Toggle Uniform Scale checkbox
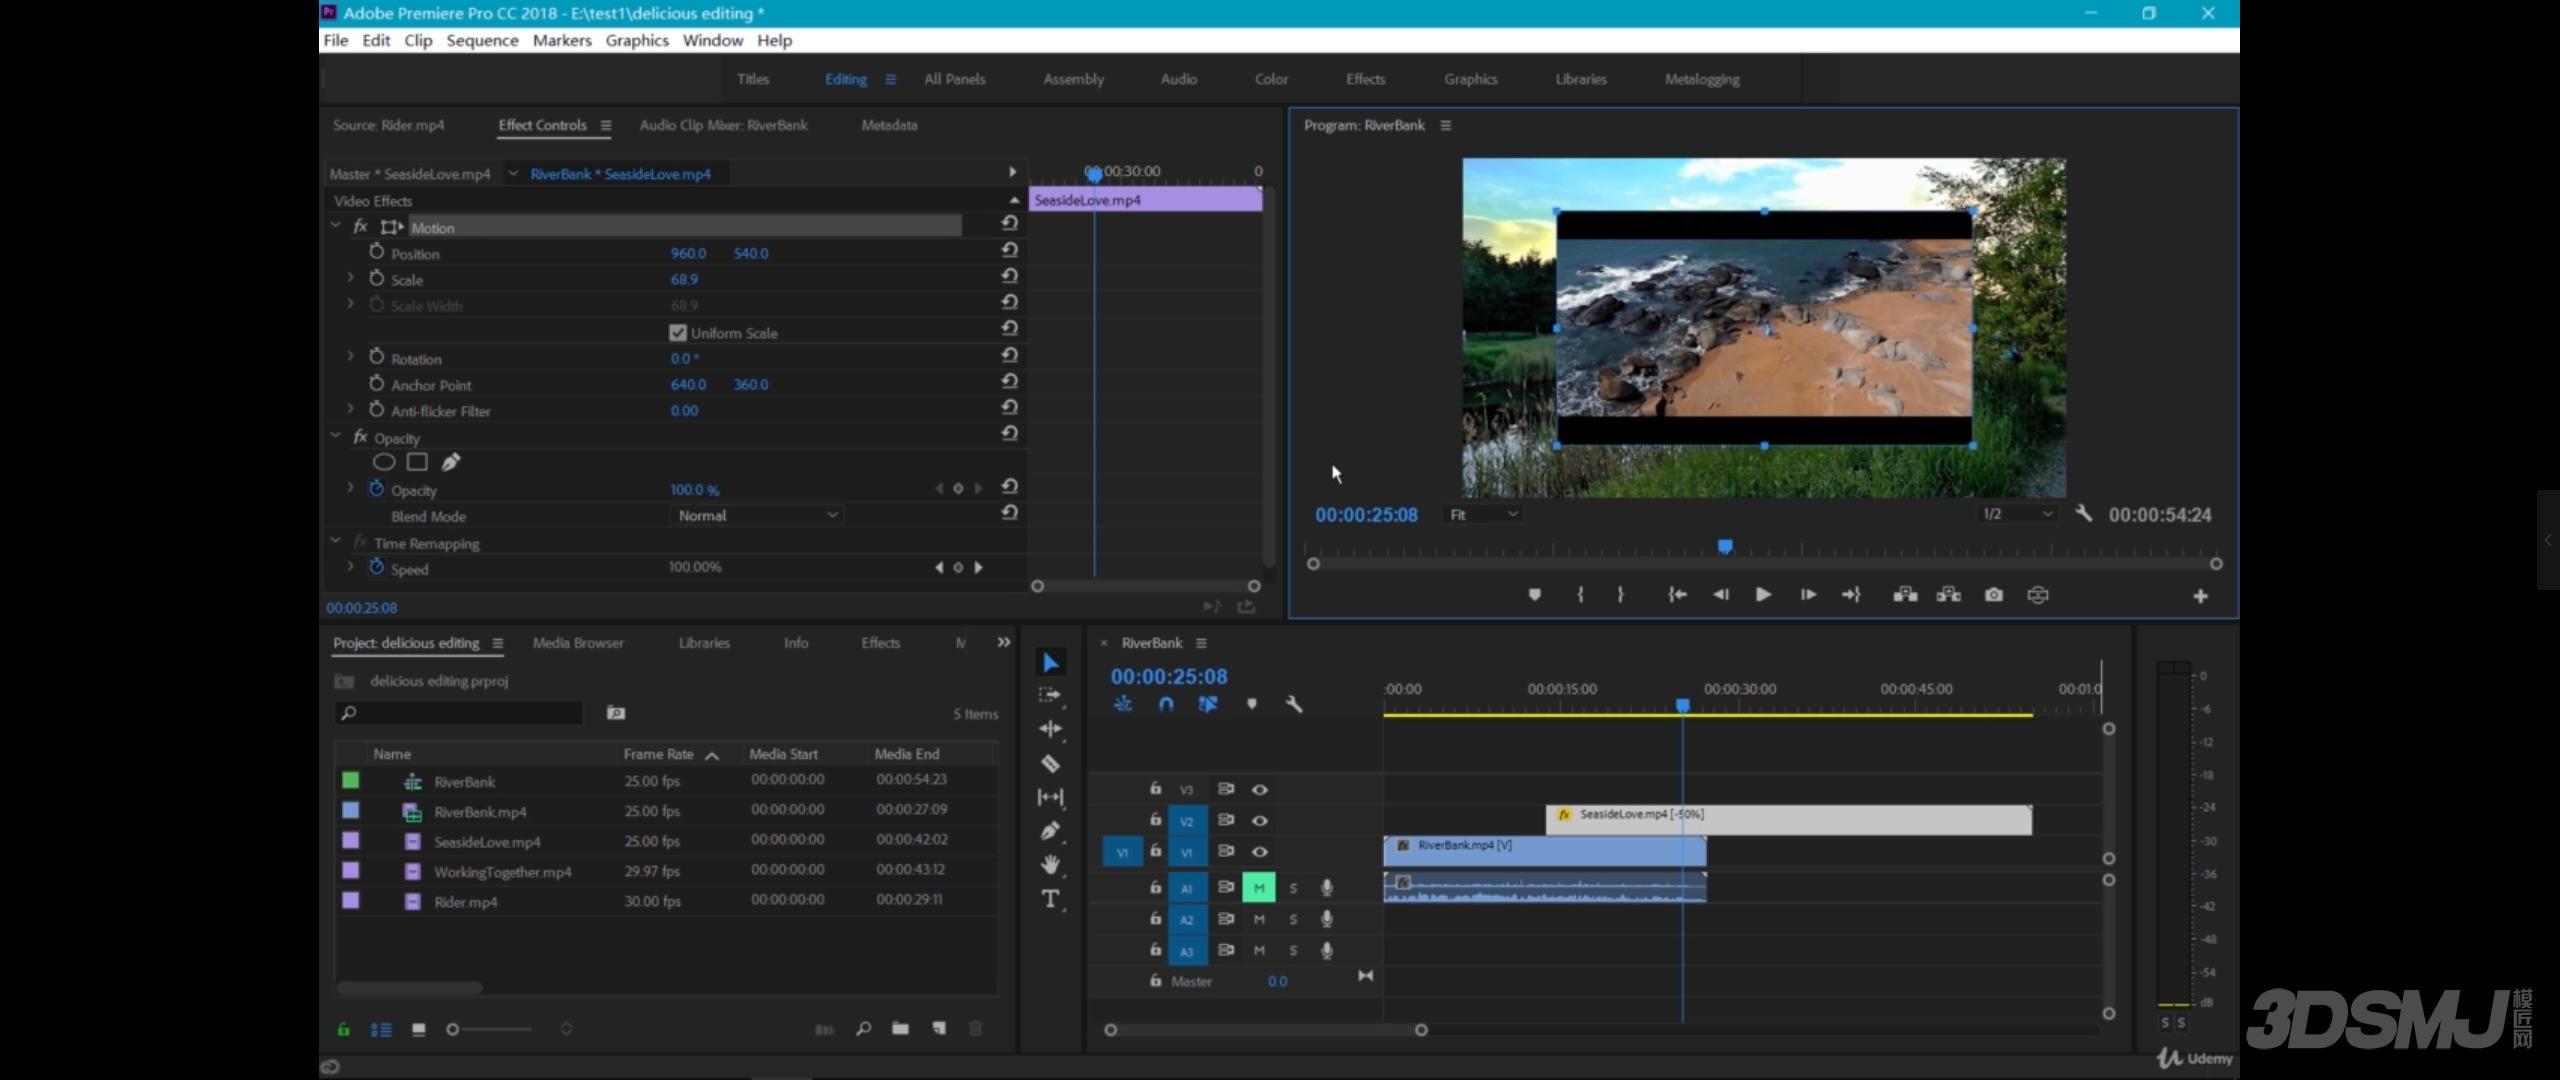This screenshot has width=2560, height=1080. [678, 333]
